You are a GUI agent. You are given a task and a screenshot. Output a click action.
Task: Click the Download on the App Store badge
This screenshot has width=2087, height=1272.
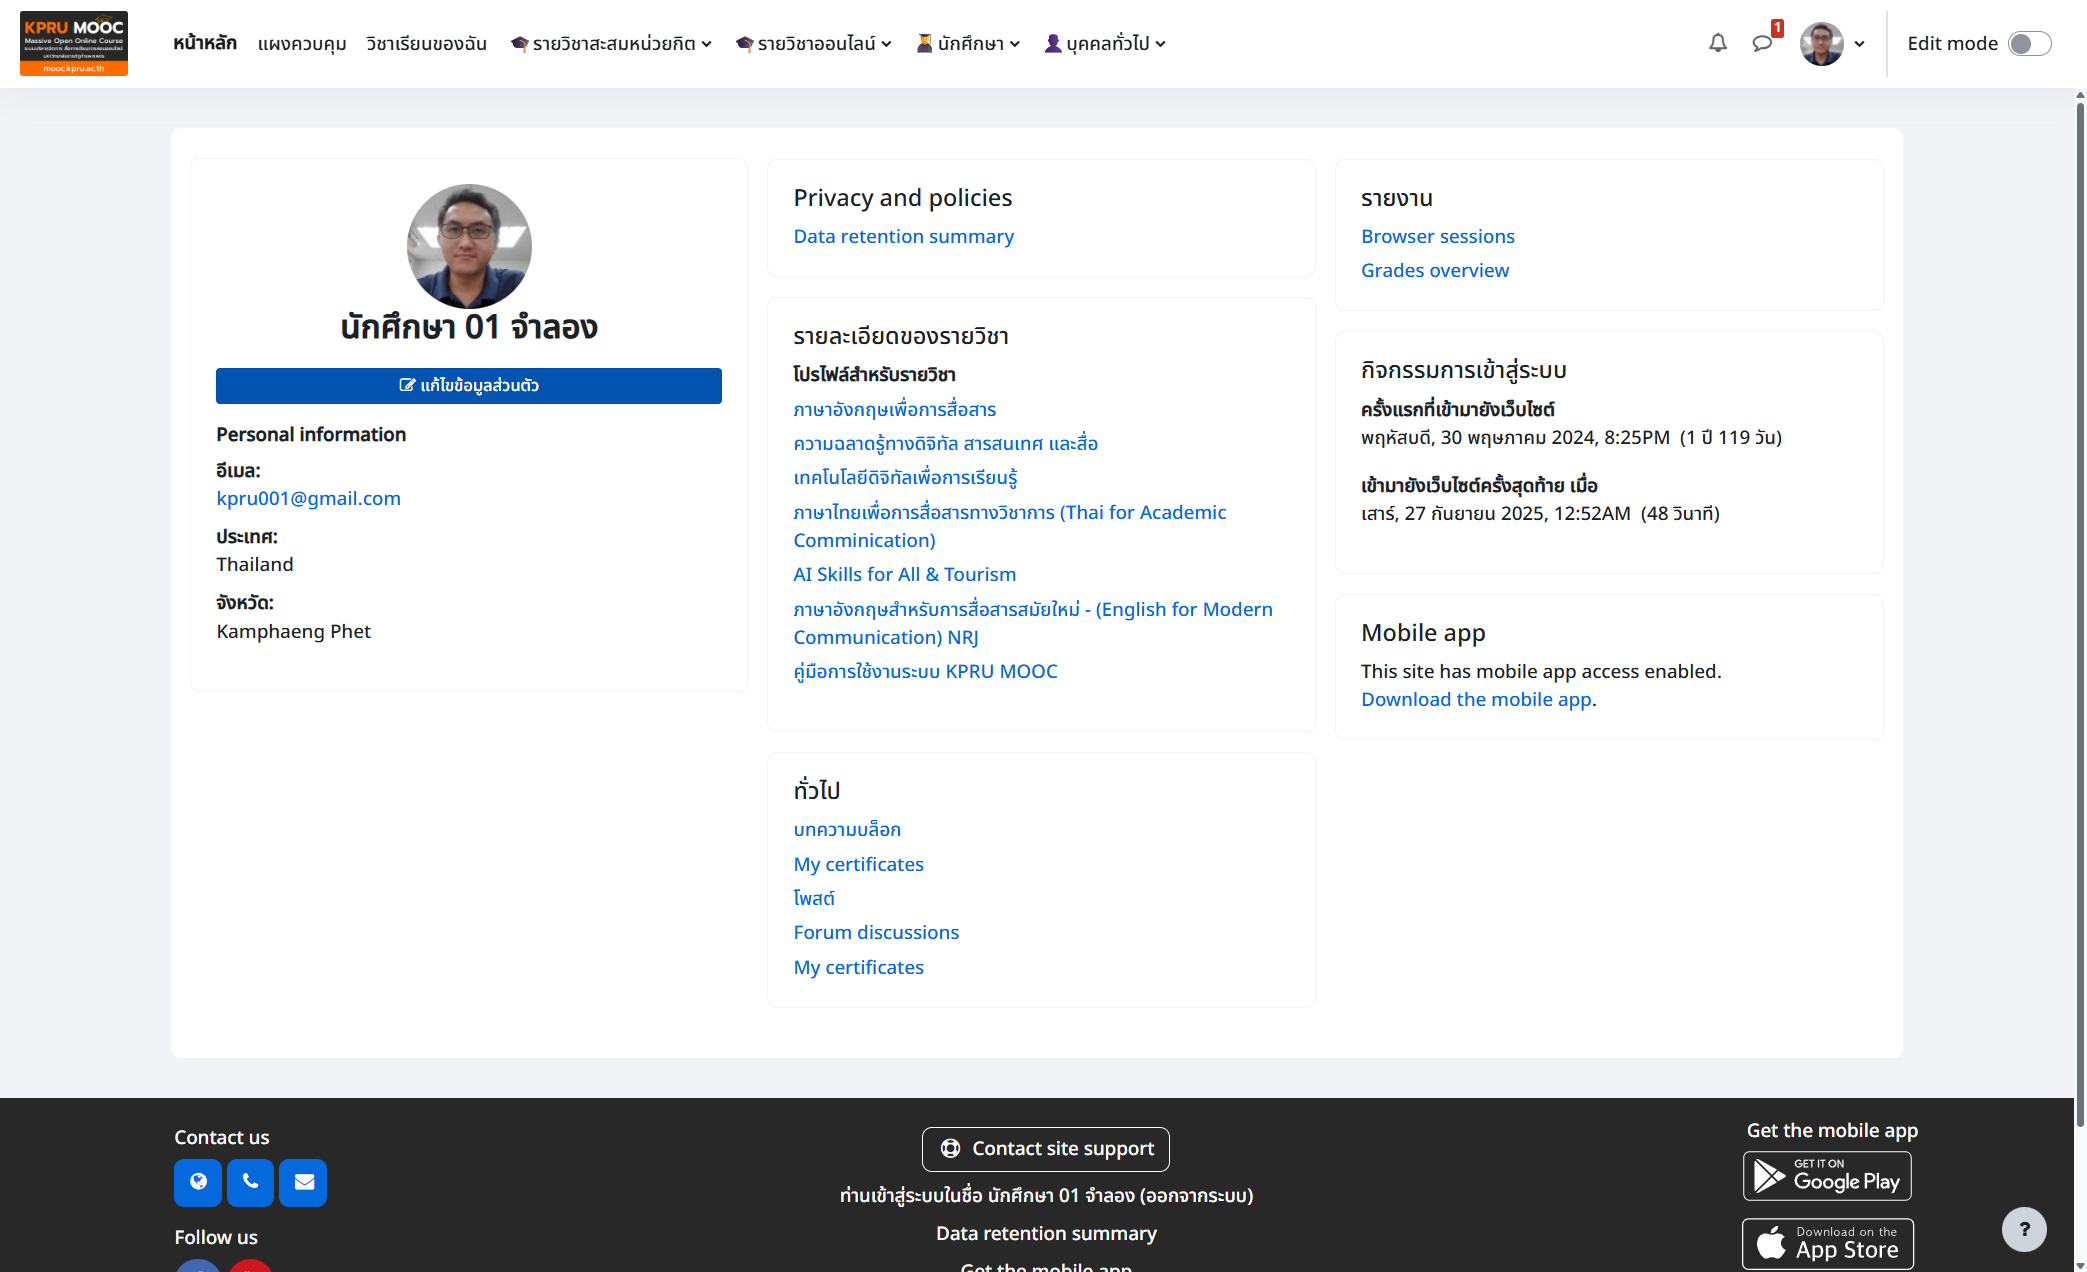click(x=1827, y=1243)
